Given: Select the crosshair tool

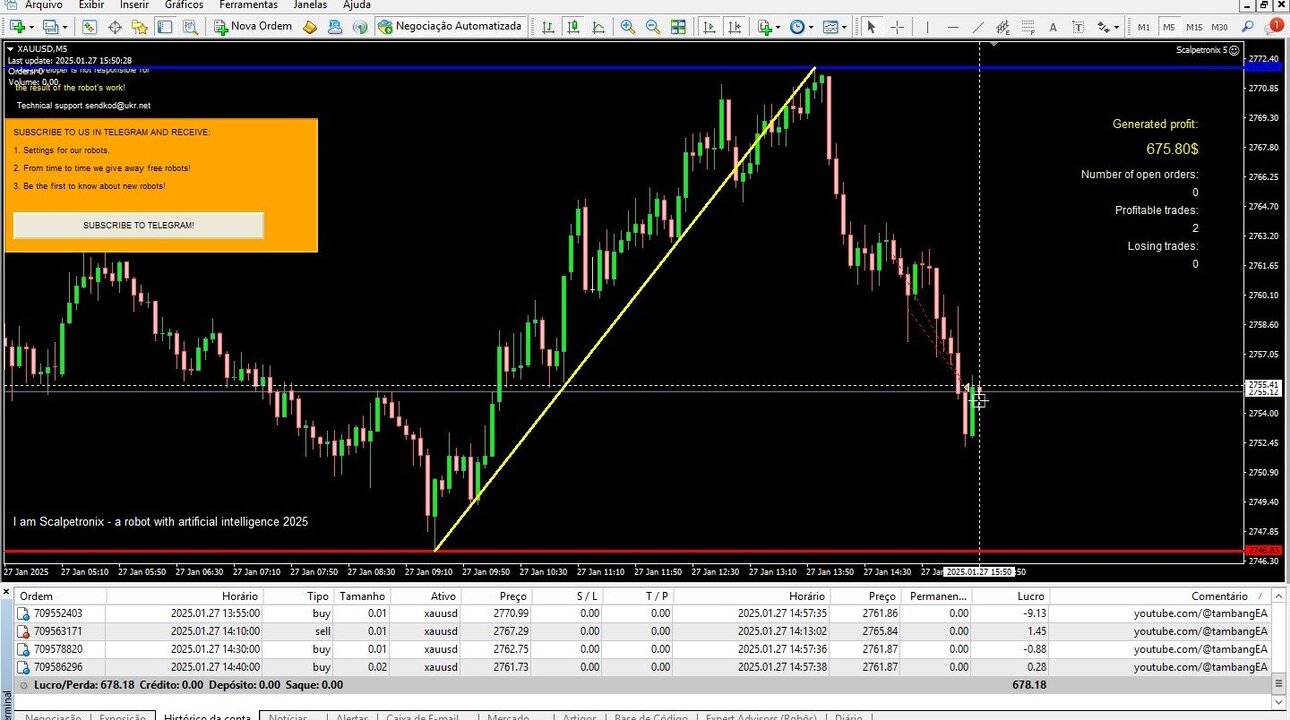Looking at the screenshot, I should [897, 27].
